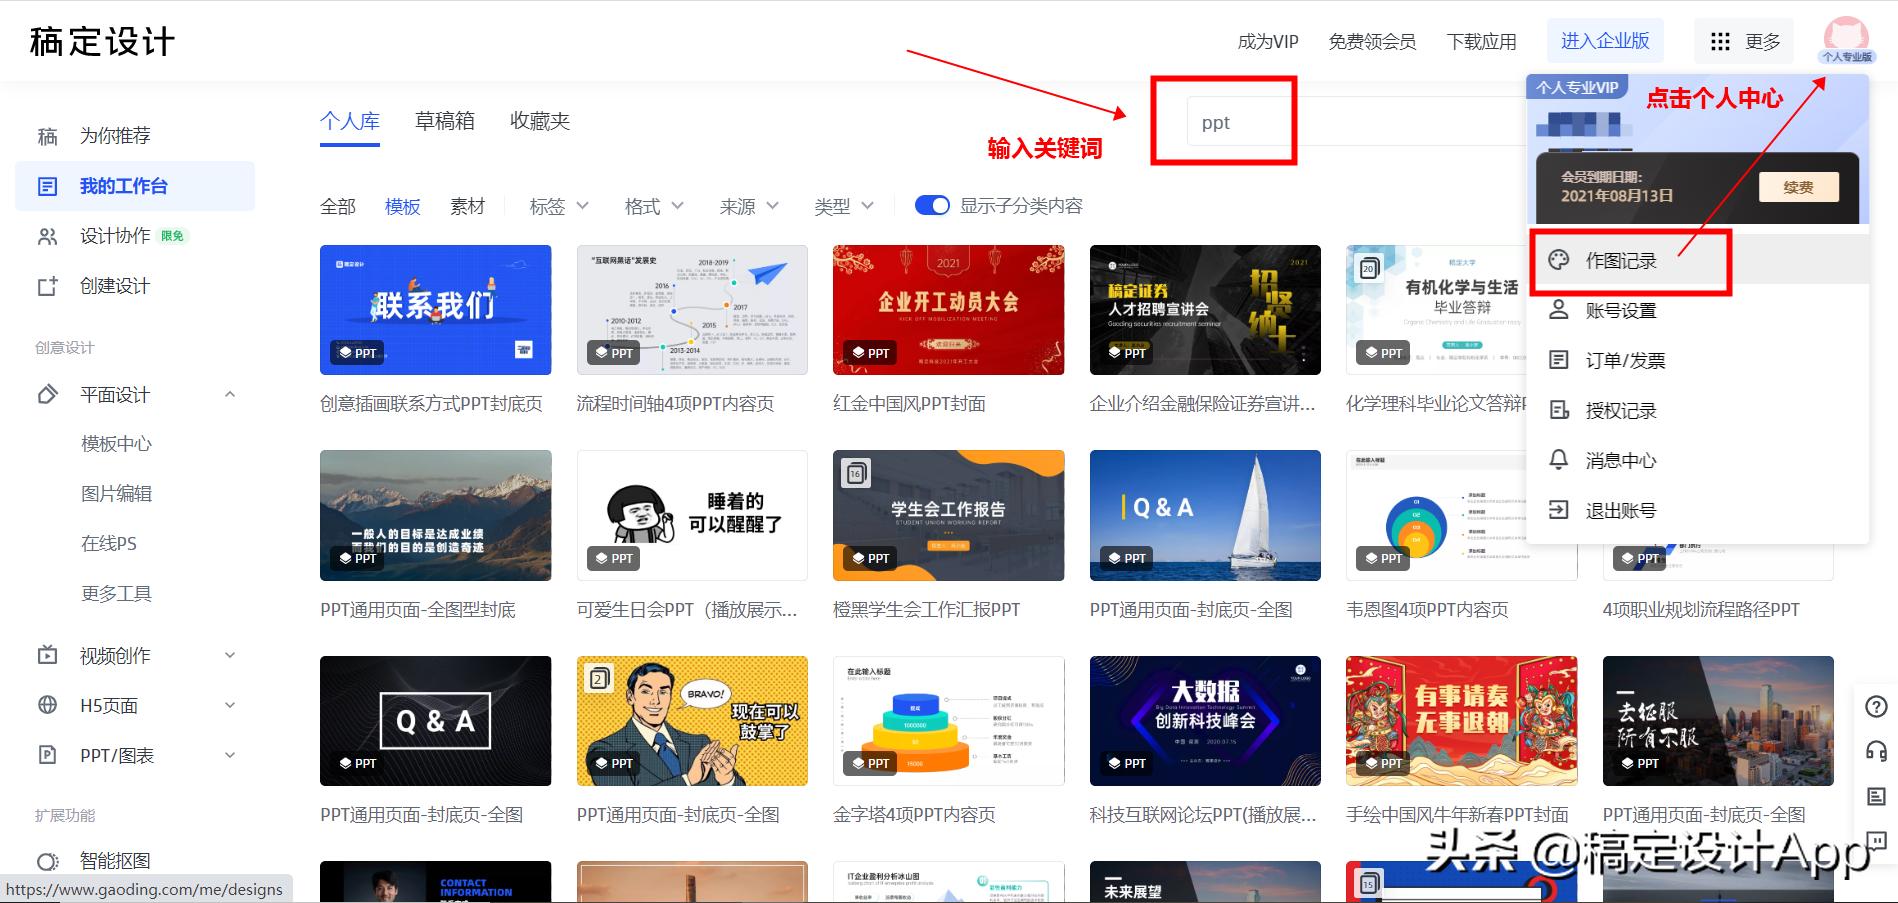Open the customer service headset icon
Image resolution: width=1898 pixels, height=903 pixels.
pyautogui.click(x=1875, y=752)
